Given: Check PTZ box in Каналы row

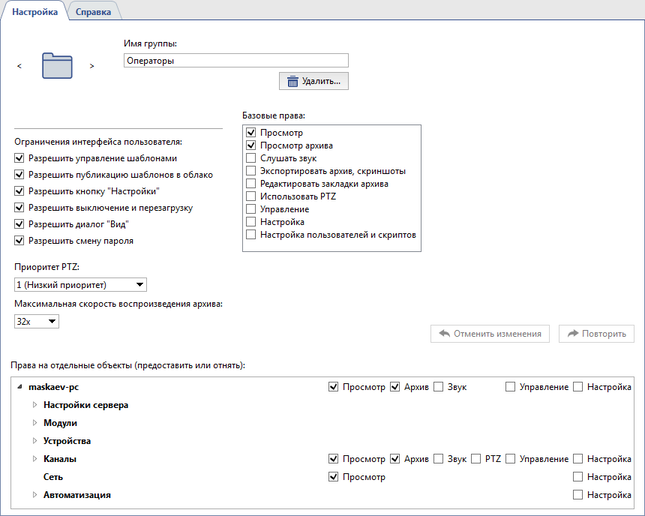Looking at the screenshot, I should click(476, 459).
